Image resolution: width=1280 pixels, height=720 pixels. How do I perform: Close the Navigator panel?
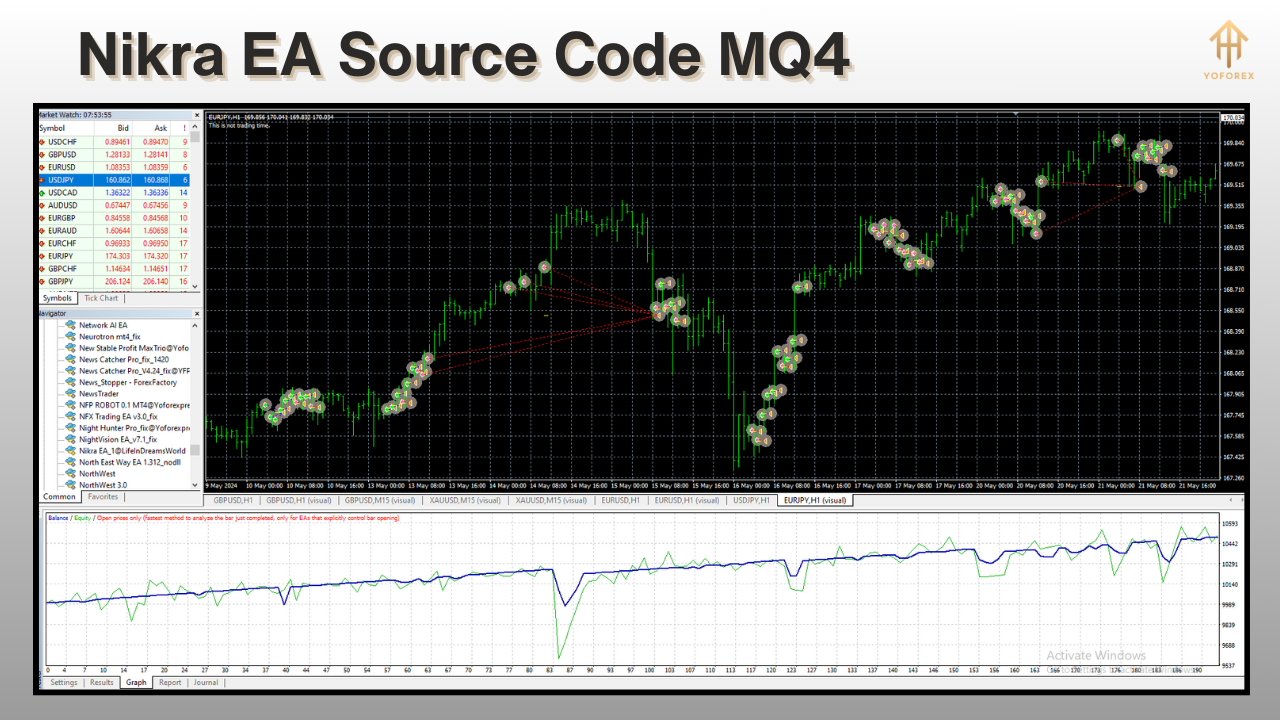point(195,313)
